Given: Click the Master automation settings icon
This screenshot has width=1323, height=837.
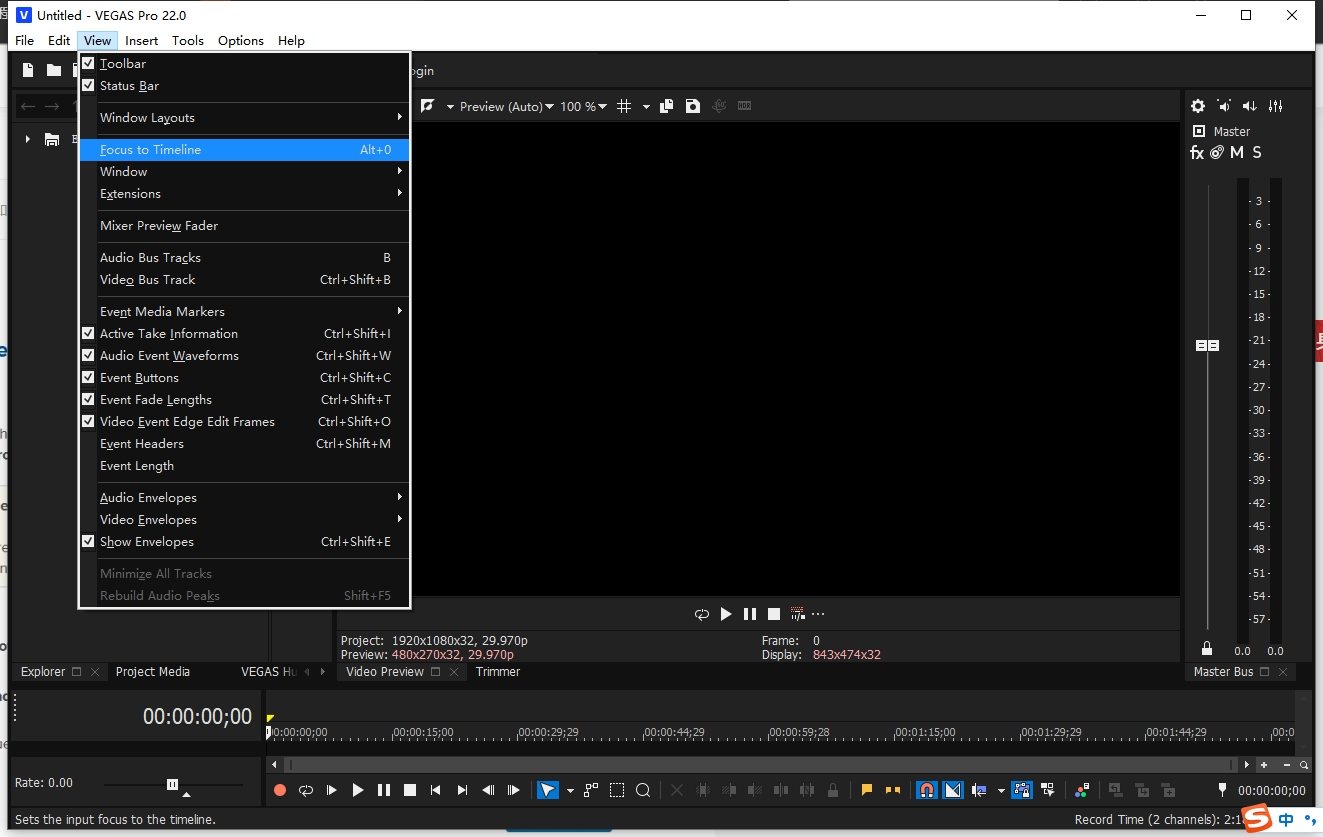Looking at the screenshot, I should 1217,153.
